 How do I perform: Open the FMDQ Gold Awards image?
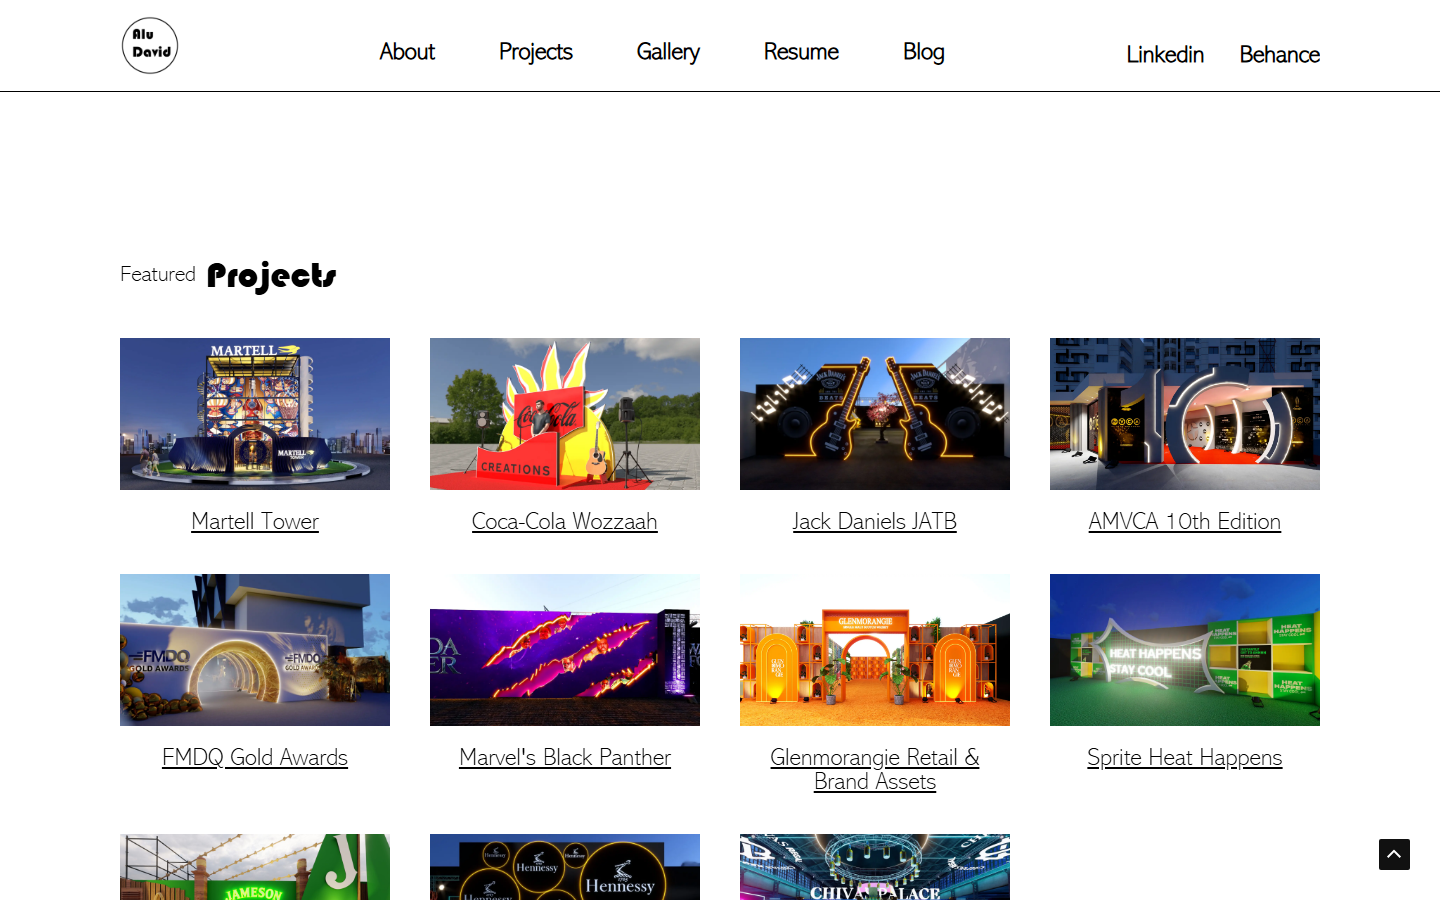click(x=255, y=650)
